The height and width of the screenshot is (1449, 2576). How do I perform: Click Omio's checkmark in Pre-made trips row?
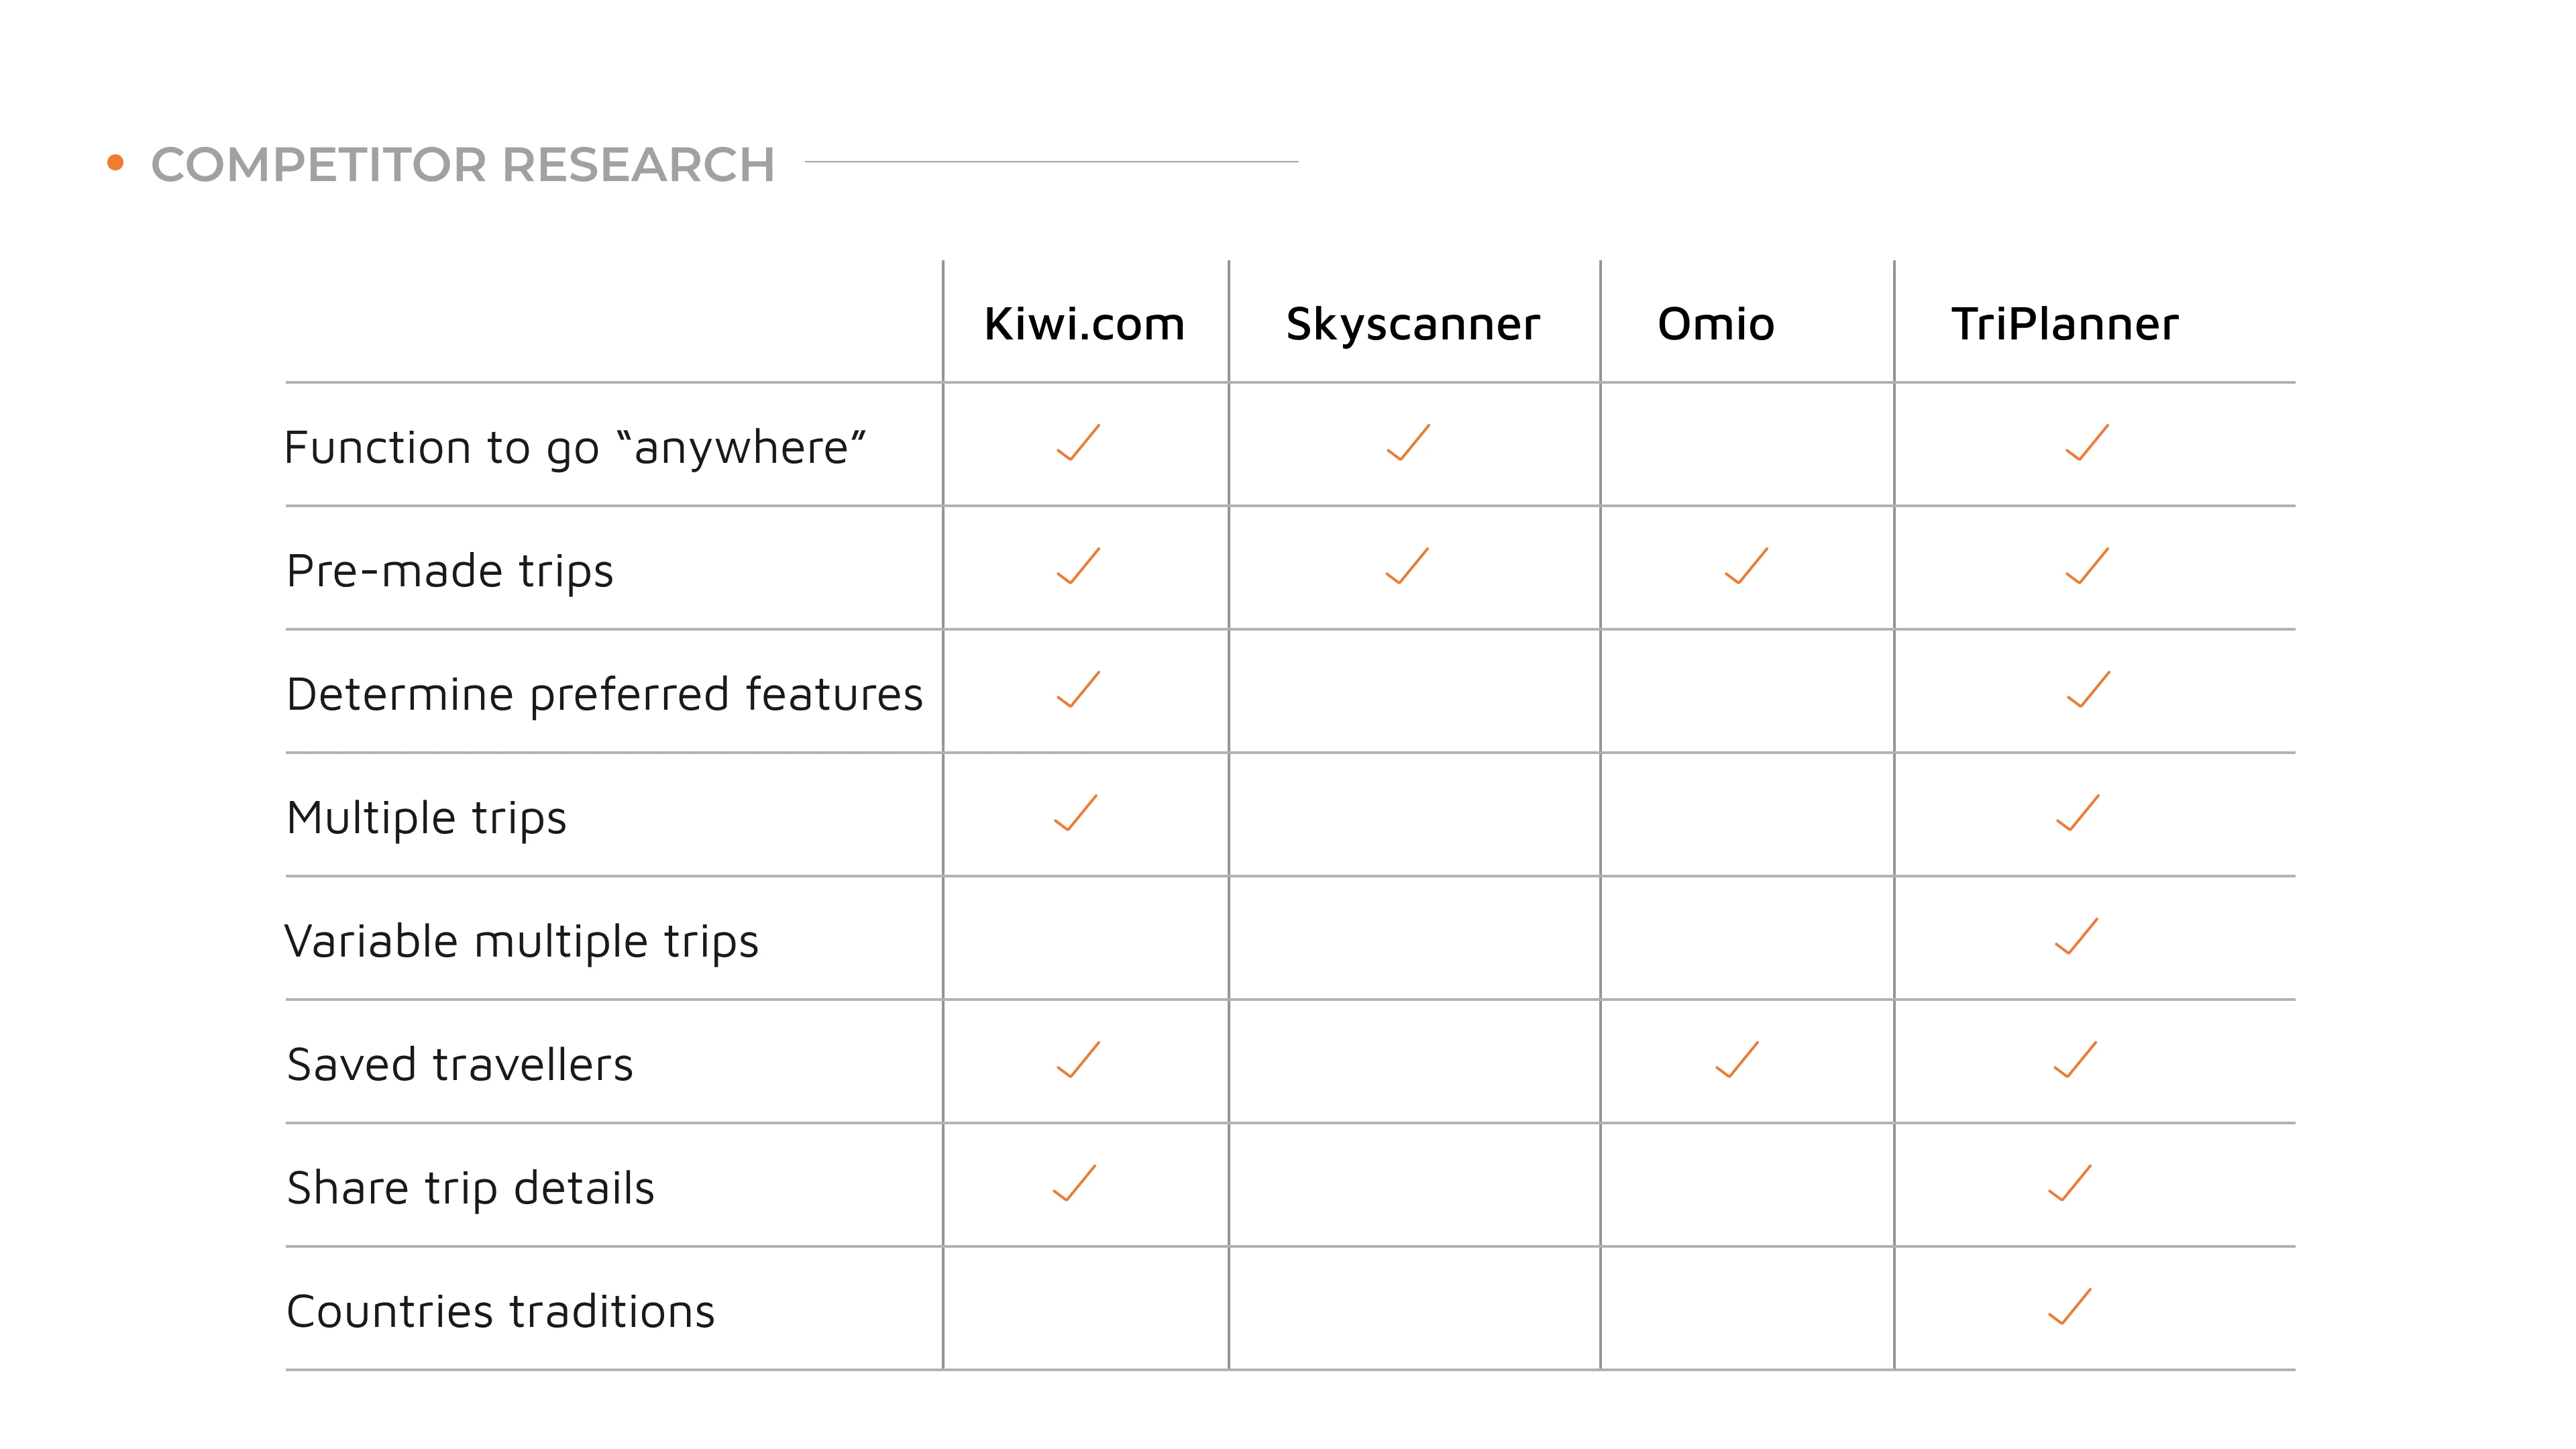[1746, 566]
